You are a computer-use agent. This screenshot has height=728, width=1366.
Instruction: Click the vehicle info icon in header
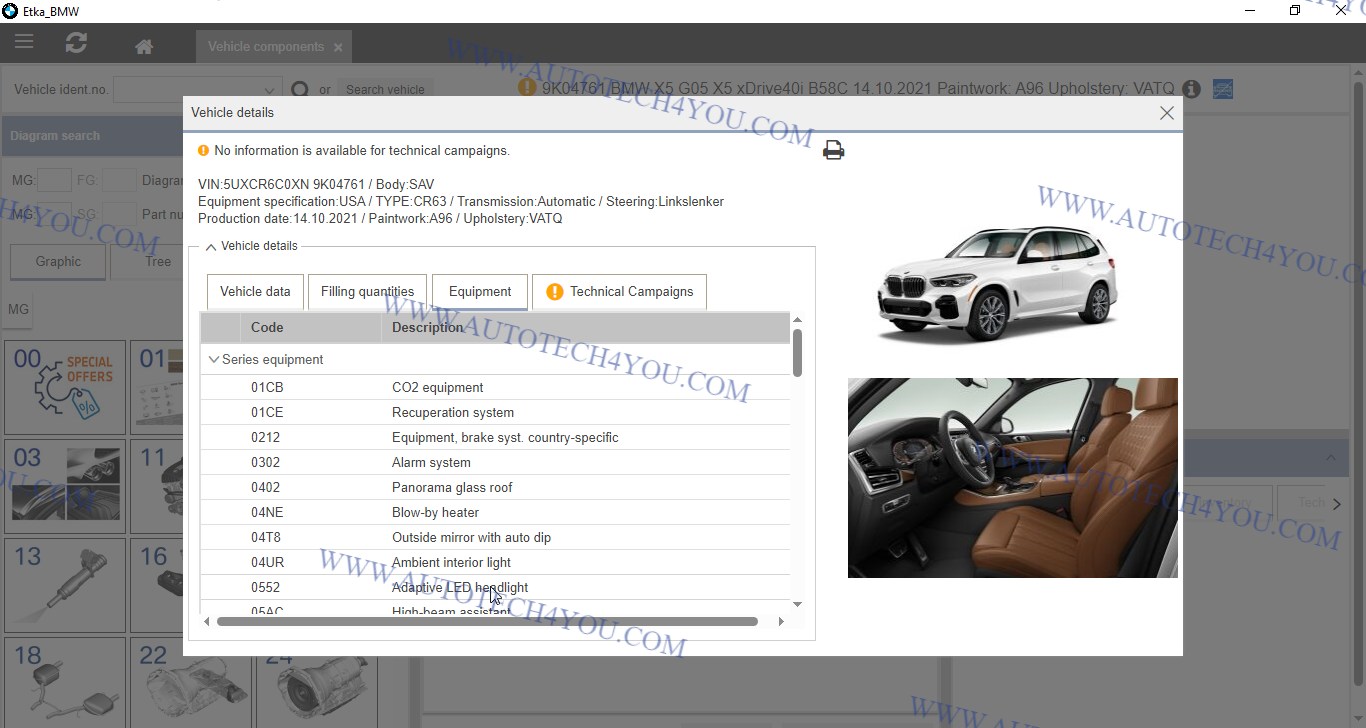(1191, 89)
